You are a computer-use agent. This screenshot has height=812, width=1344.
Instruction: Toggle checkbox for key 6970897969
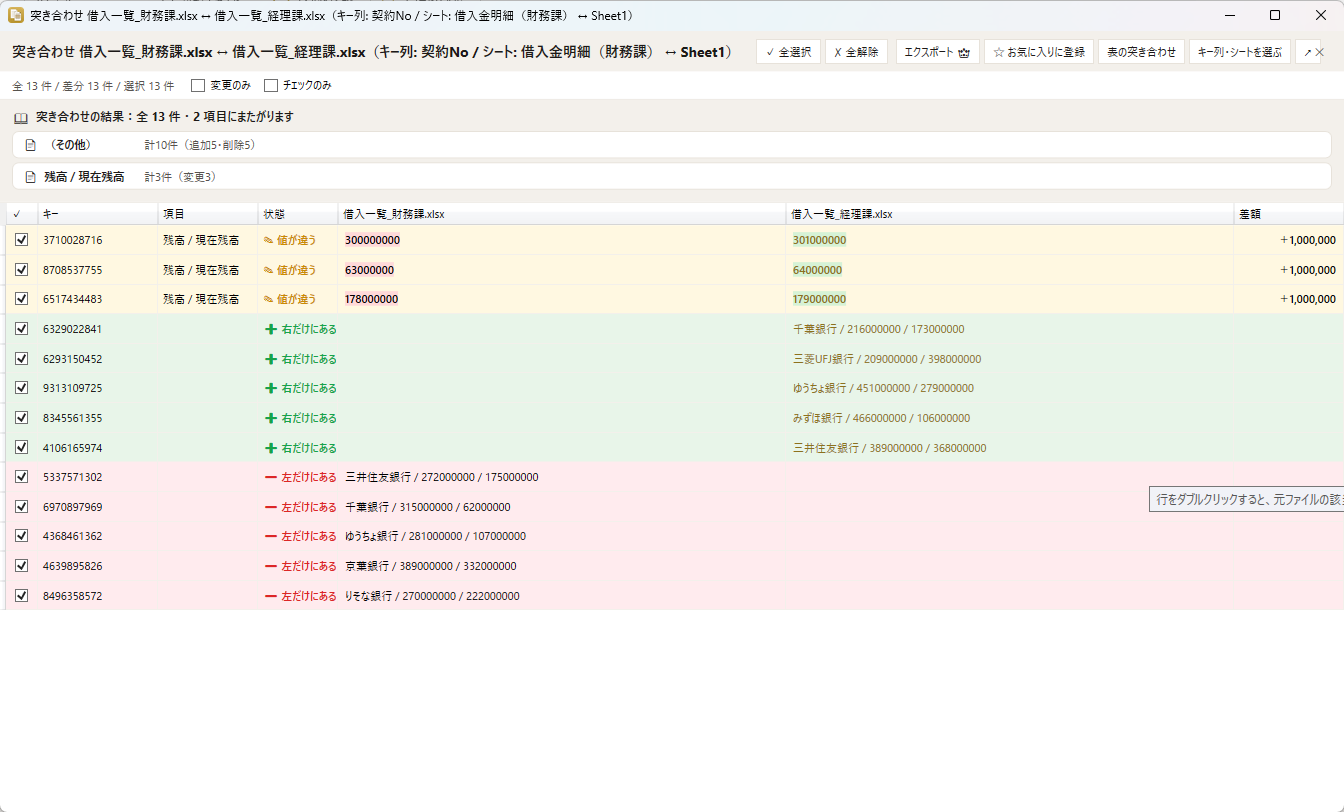(x=22, y=507)
